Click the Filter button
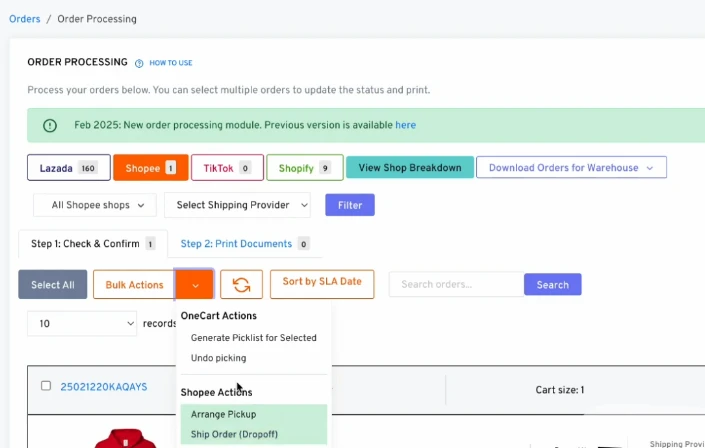705x448 pixels. [350, 205]
